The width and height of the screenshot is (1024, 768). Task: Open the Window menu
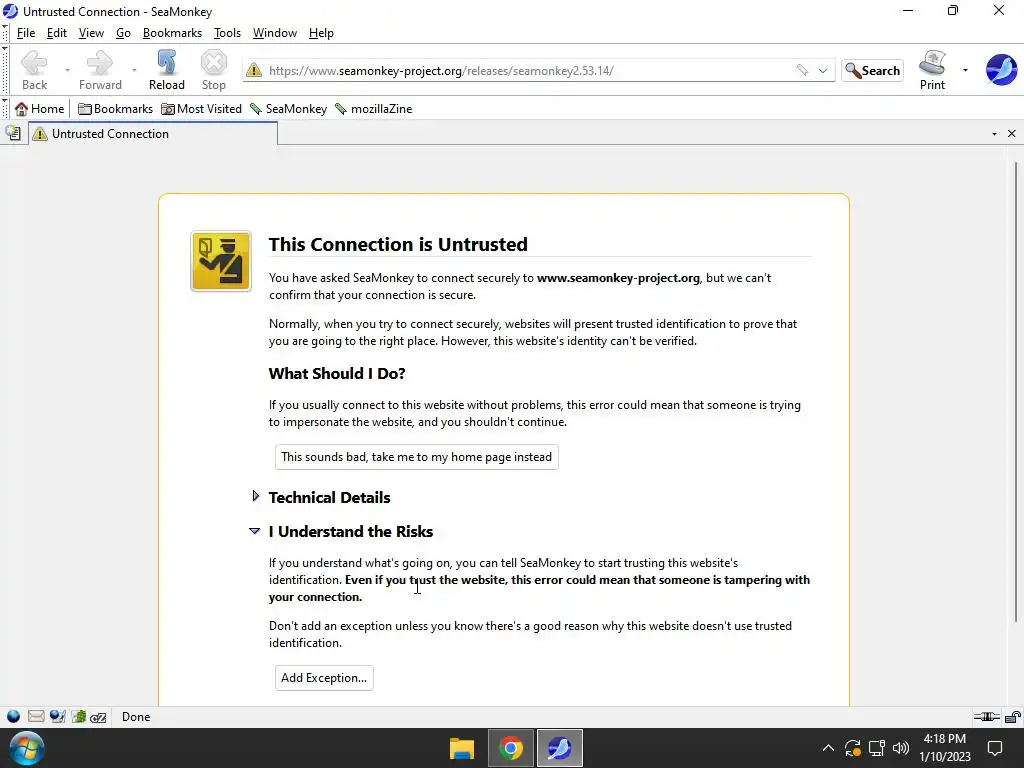point(275,33)
